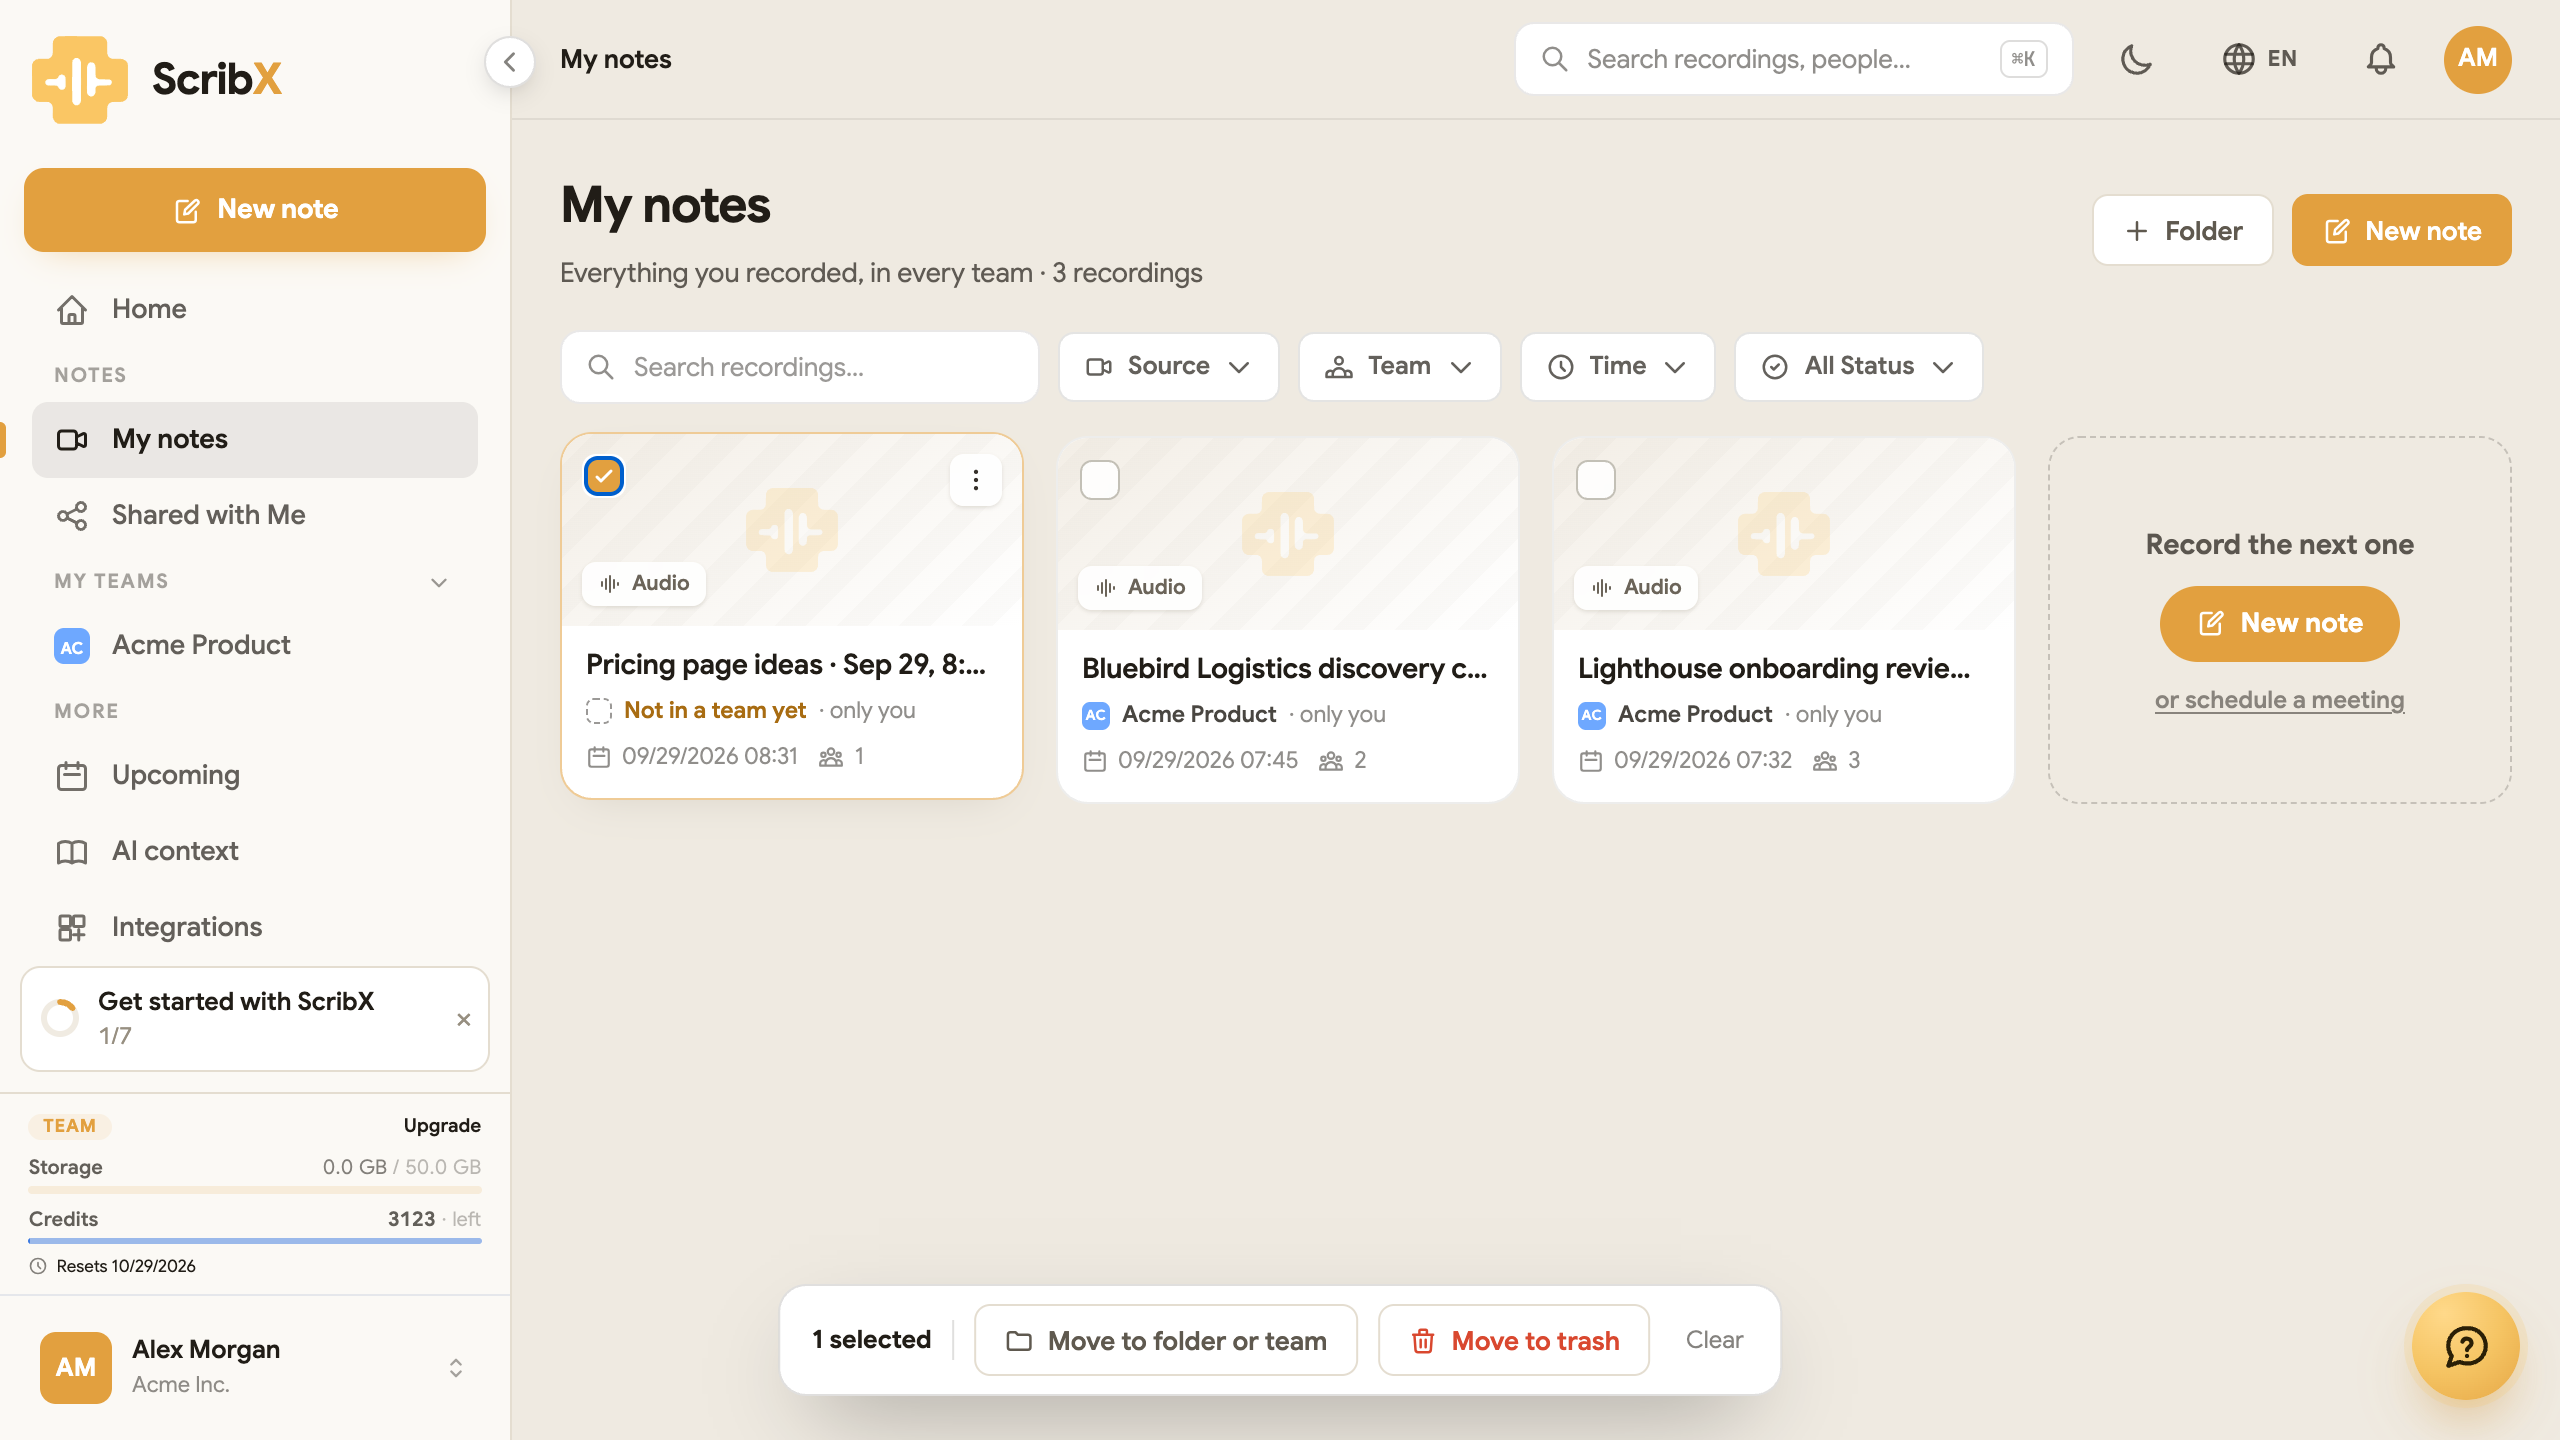Go to Home in the sidebar
The height and width of the screenshot is (1440, 2560).
click(x=255, y=309)
